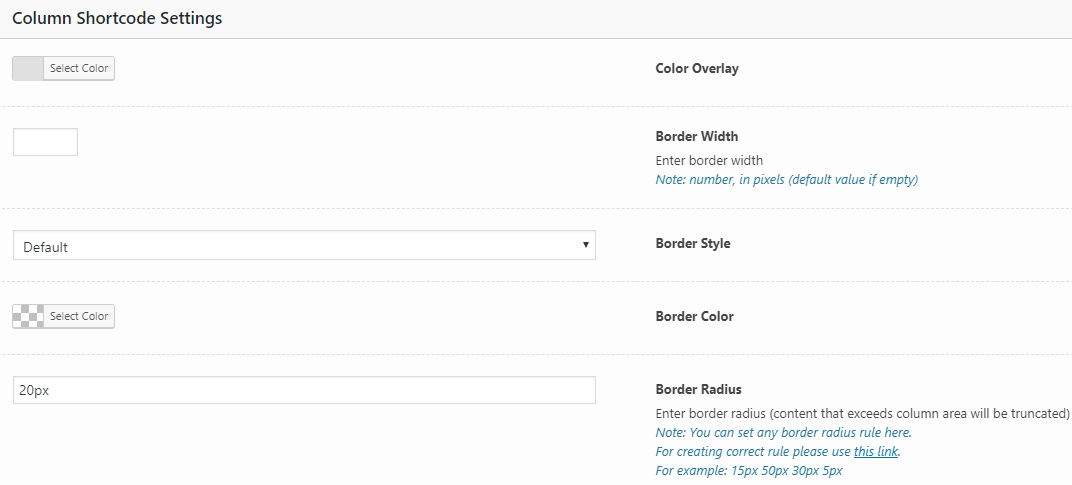1072x485 pixels.
Task: Click the Color Overlay label
Action: [697, 68]
